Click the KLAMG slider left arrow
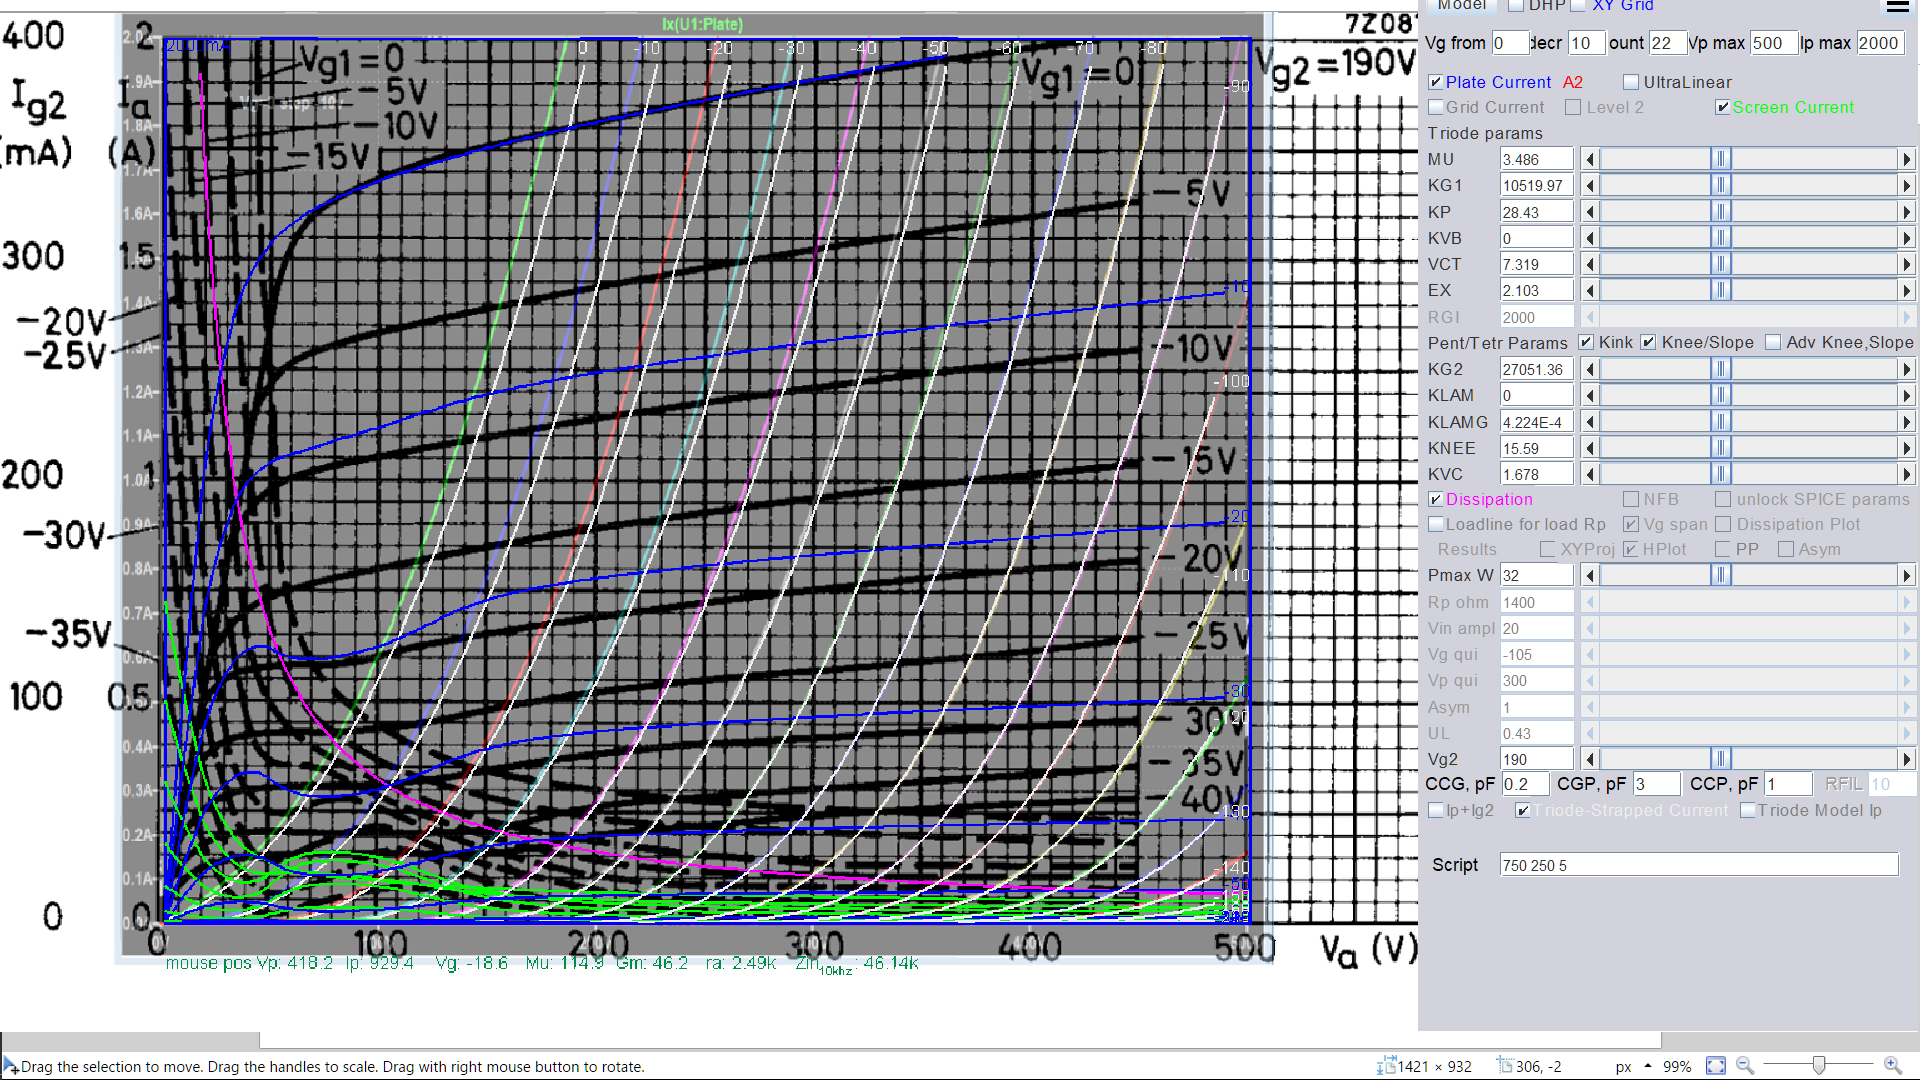The height and width of the screenshot is (1080, 1920). pos(1590,422)
